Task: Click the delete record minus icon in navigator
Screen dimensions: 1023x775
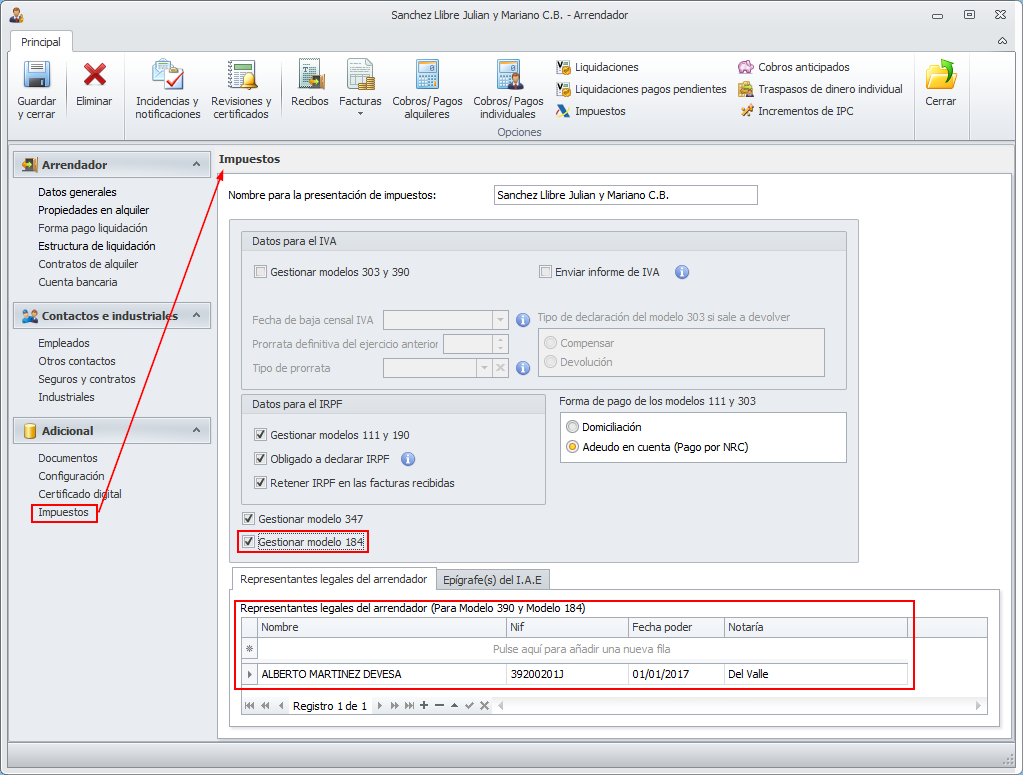Action: tap(439, 705)
